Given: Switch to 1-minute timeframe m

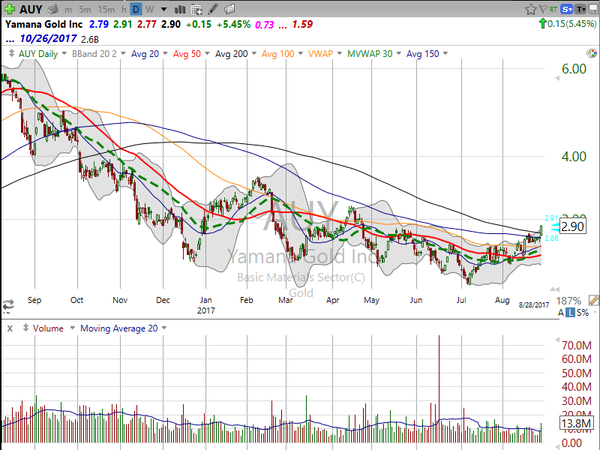Looking at the screenshot, I should (x=68, y=10).
